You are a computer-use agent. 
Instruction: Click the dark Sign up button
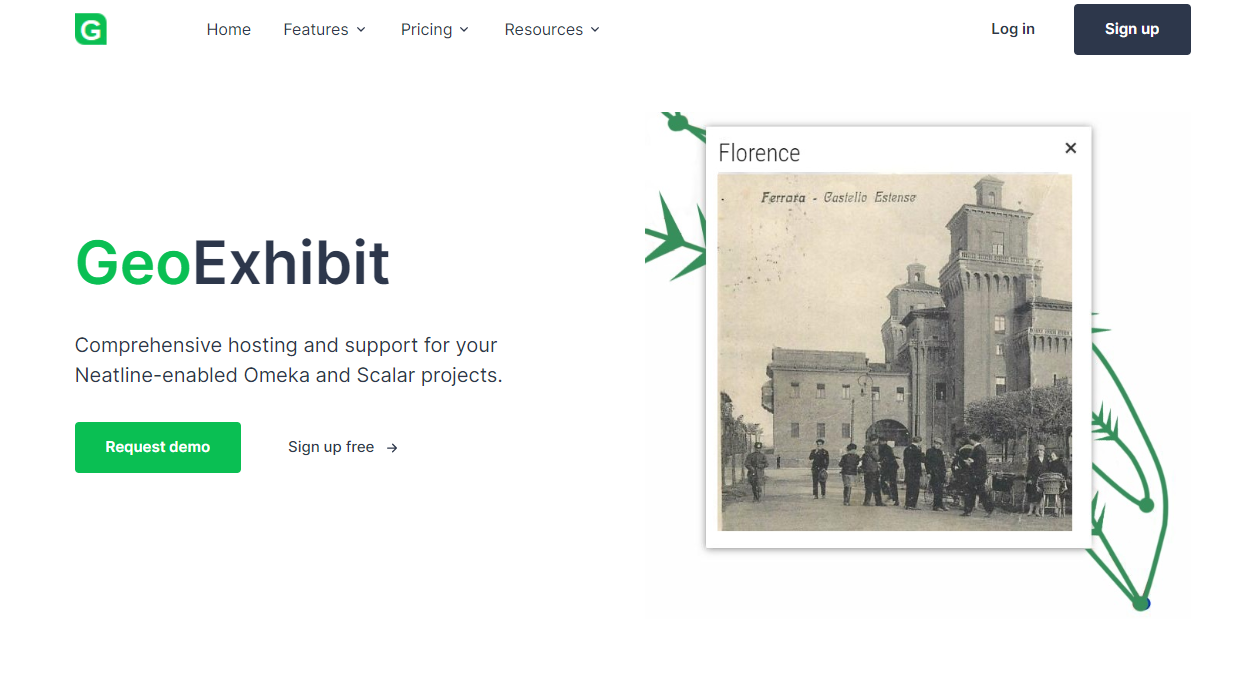click(1132, 29)
